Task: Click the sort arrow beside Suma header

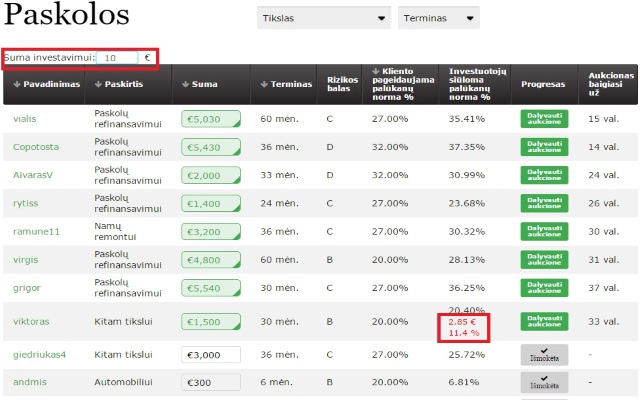Action: tap(185, 85)
